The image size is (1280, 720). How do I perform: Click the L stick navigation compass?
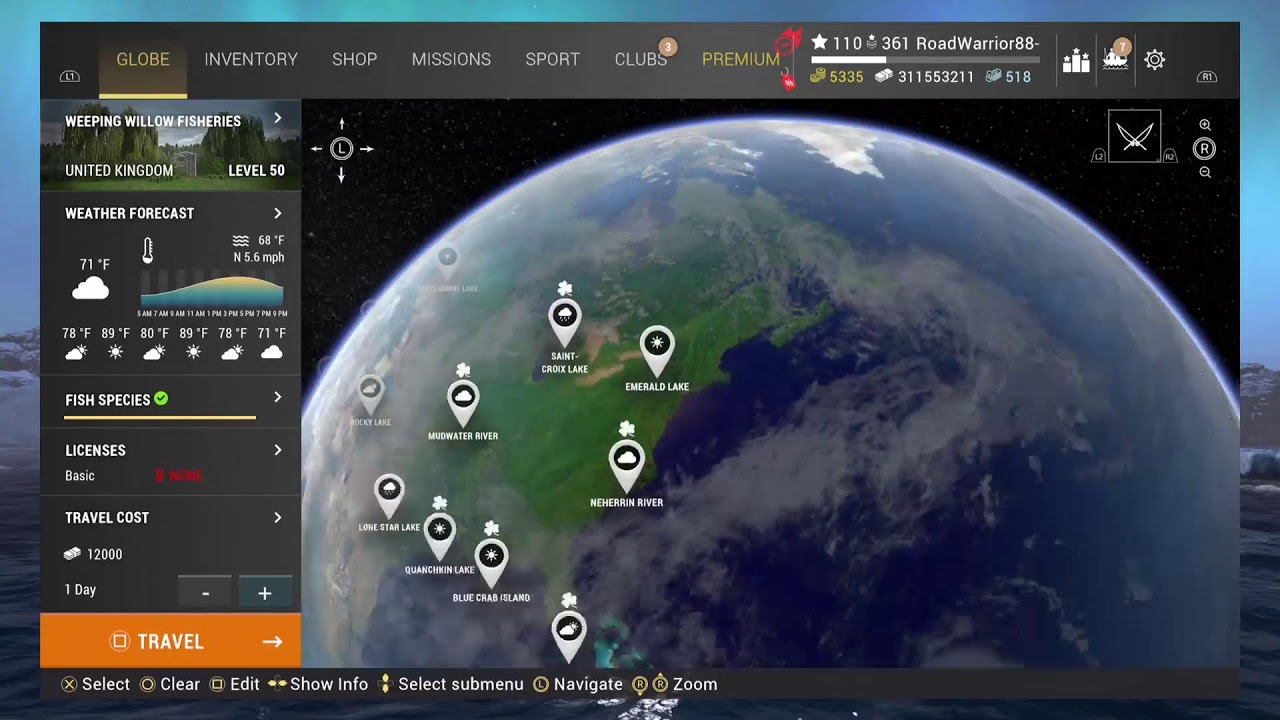pyautogui.click(x=342, y=149)
